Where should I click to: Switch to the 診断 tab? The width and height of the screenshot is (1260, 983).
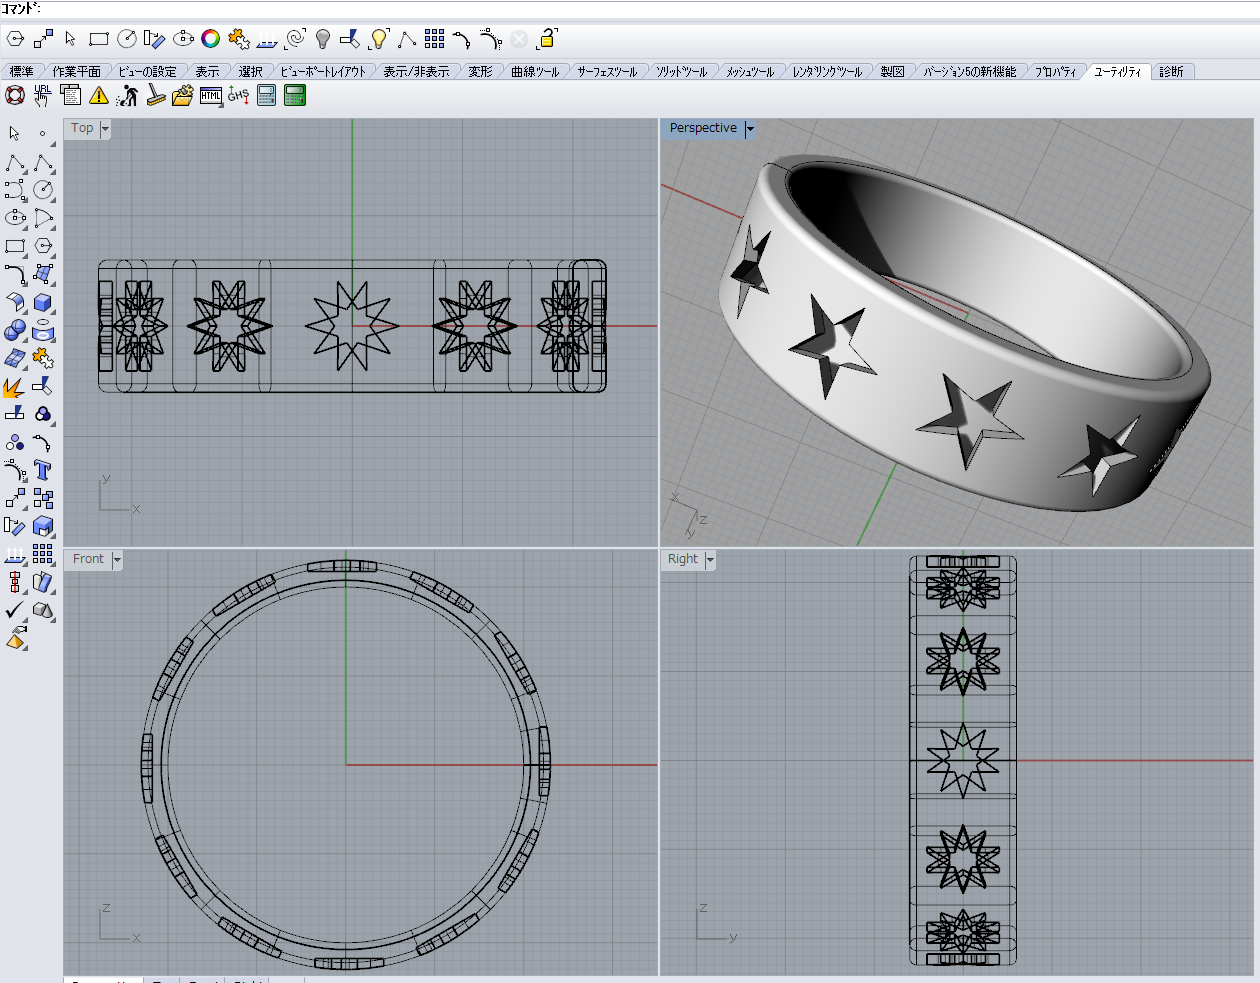[x=1172, y=72]
